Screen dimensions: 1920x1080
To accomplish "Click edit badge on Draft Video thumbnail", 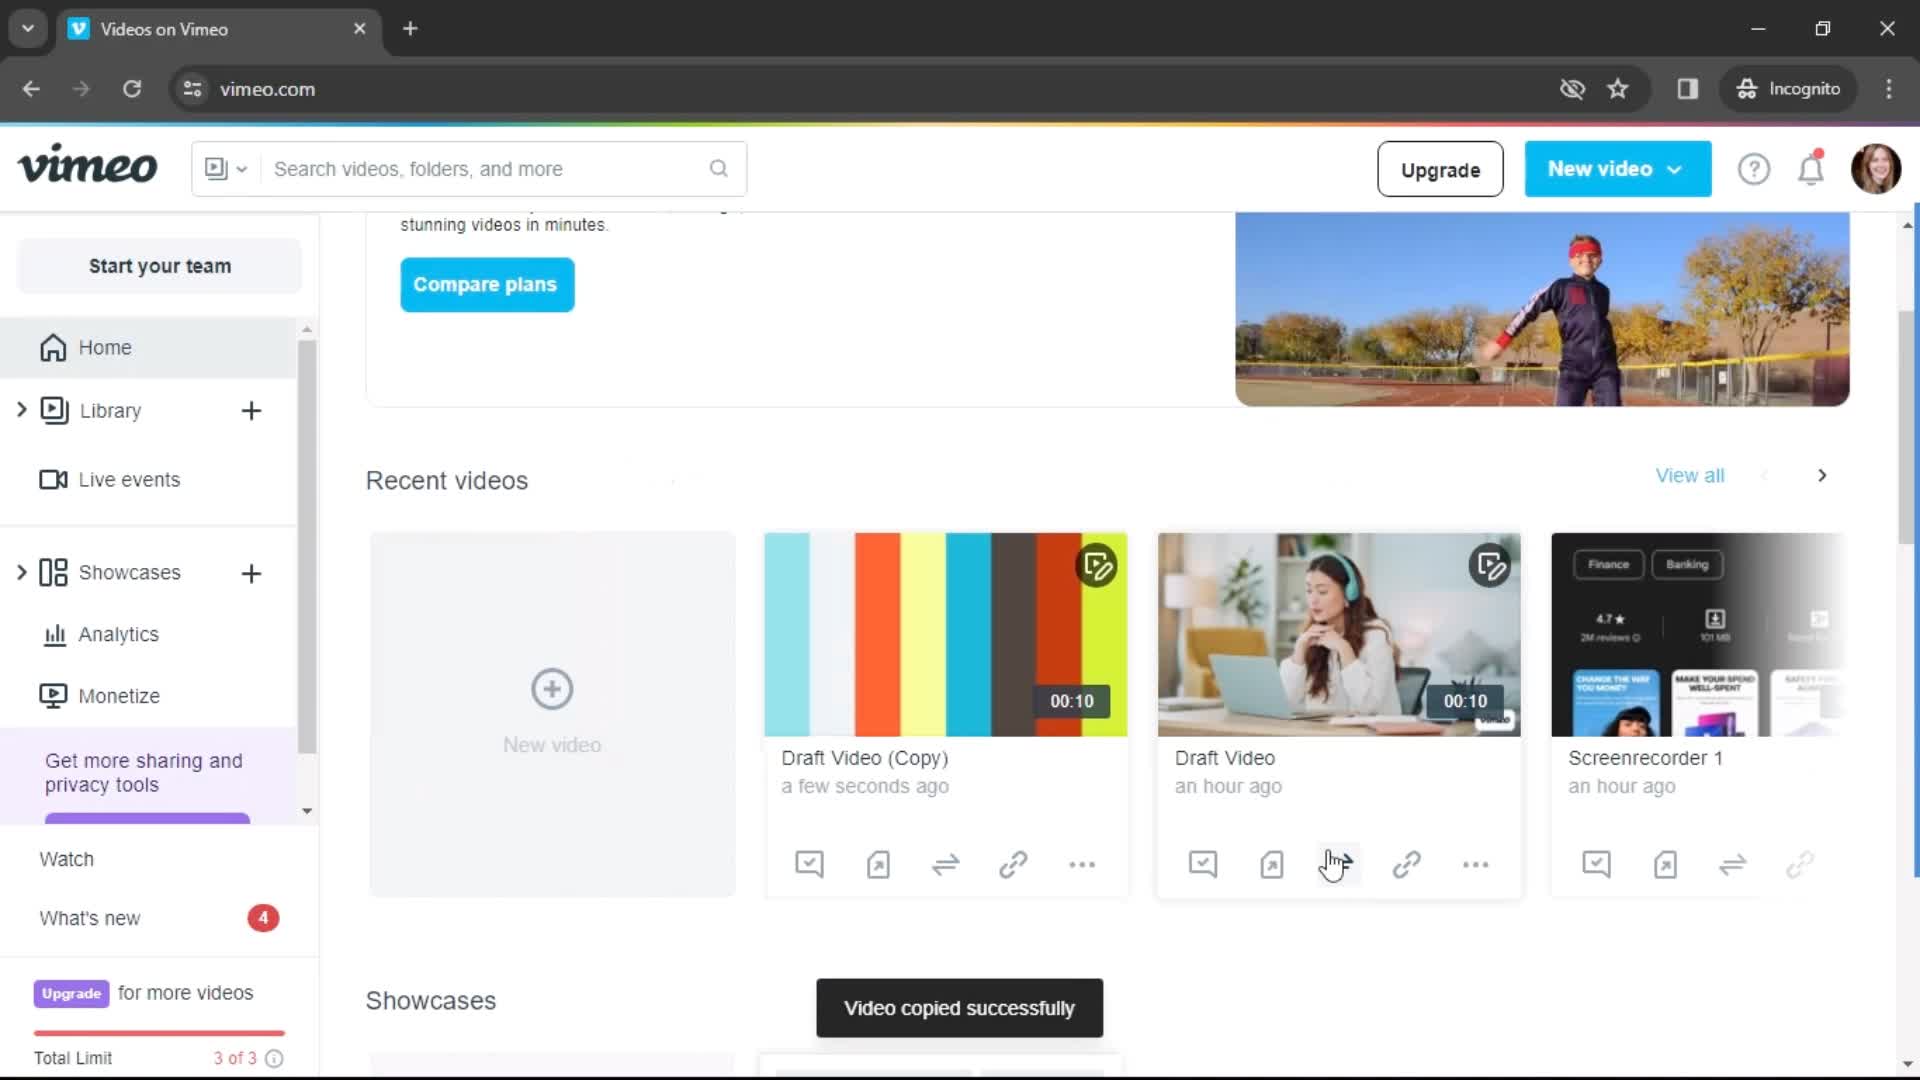I will click(1490, 566).
